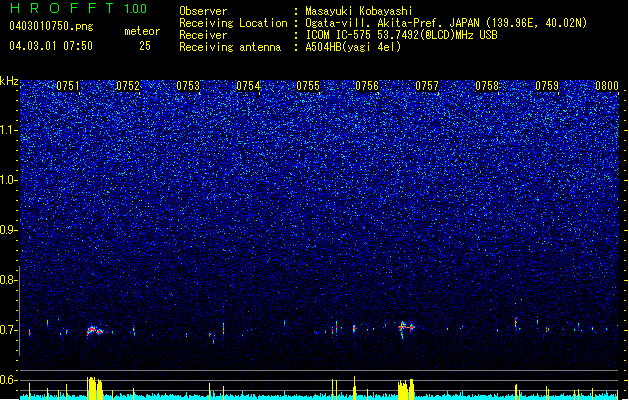Viewport: 629px width, 400px height.
Task: Click the 0751 time marker
Action: point(68,86)
